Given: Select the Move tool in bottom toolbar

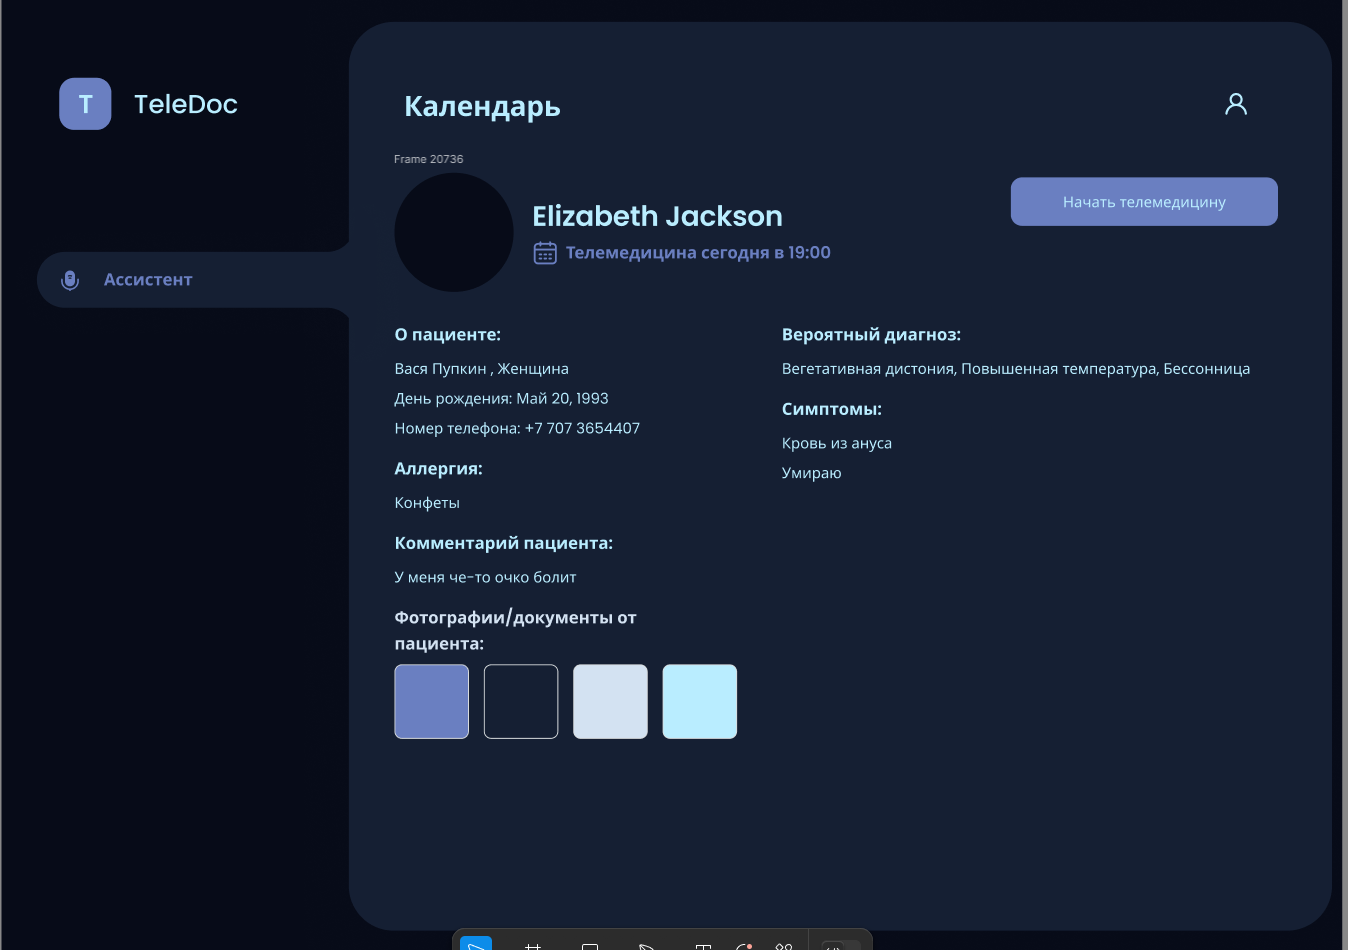Looking at the screenshot, I should tap(476, 944).
